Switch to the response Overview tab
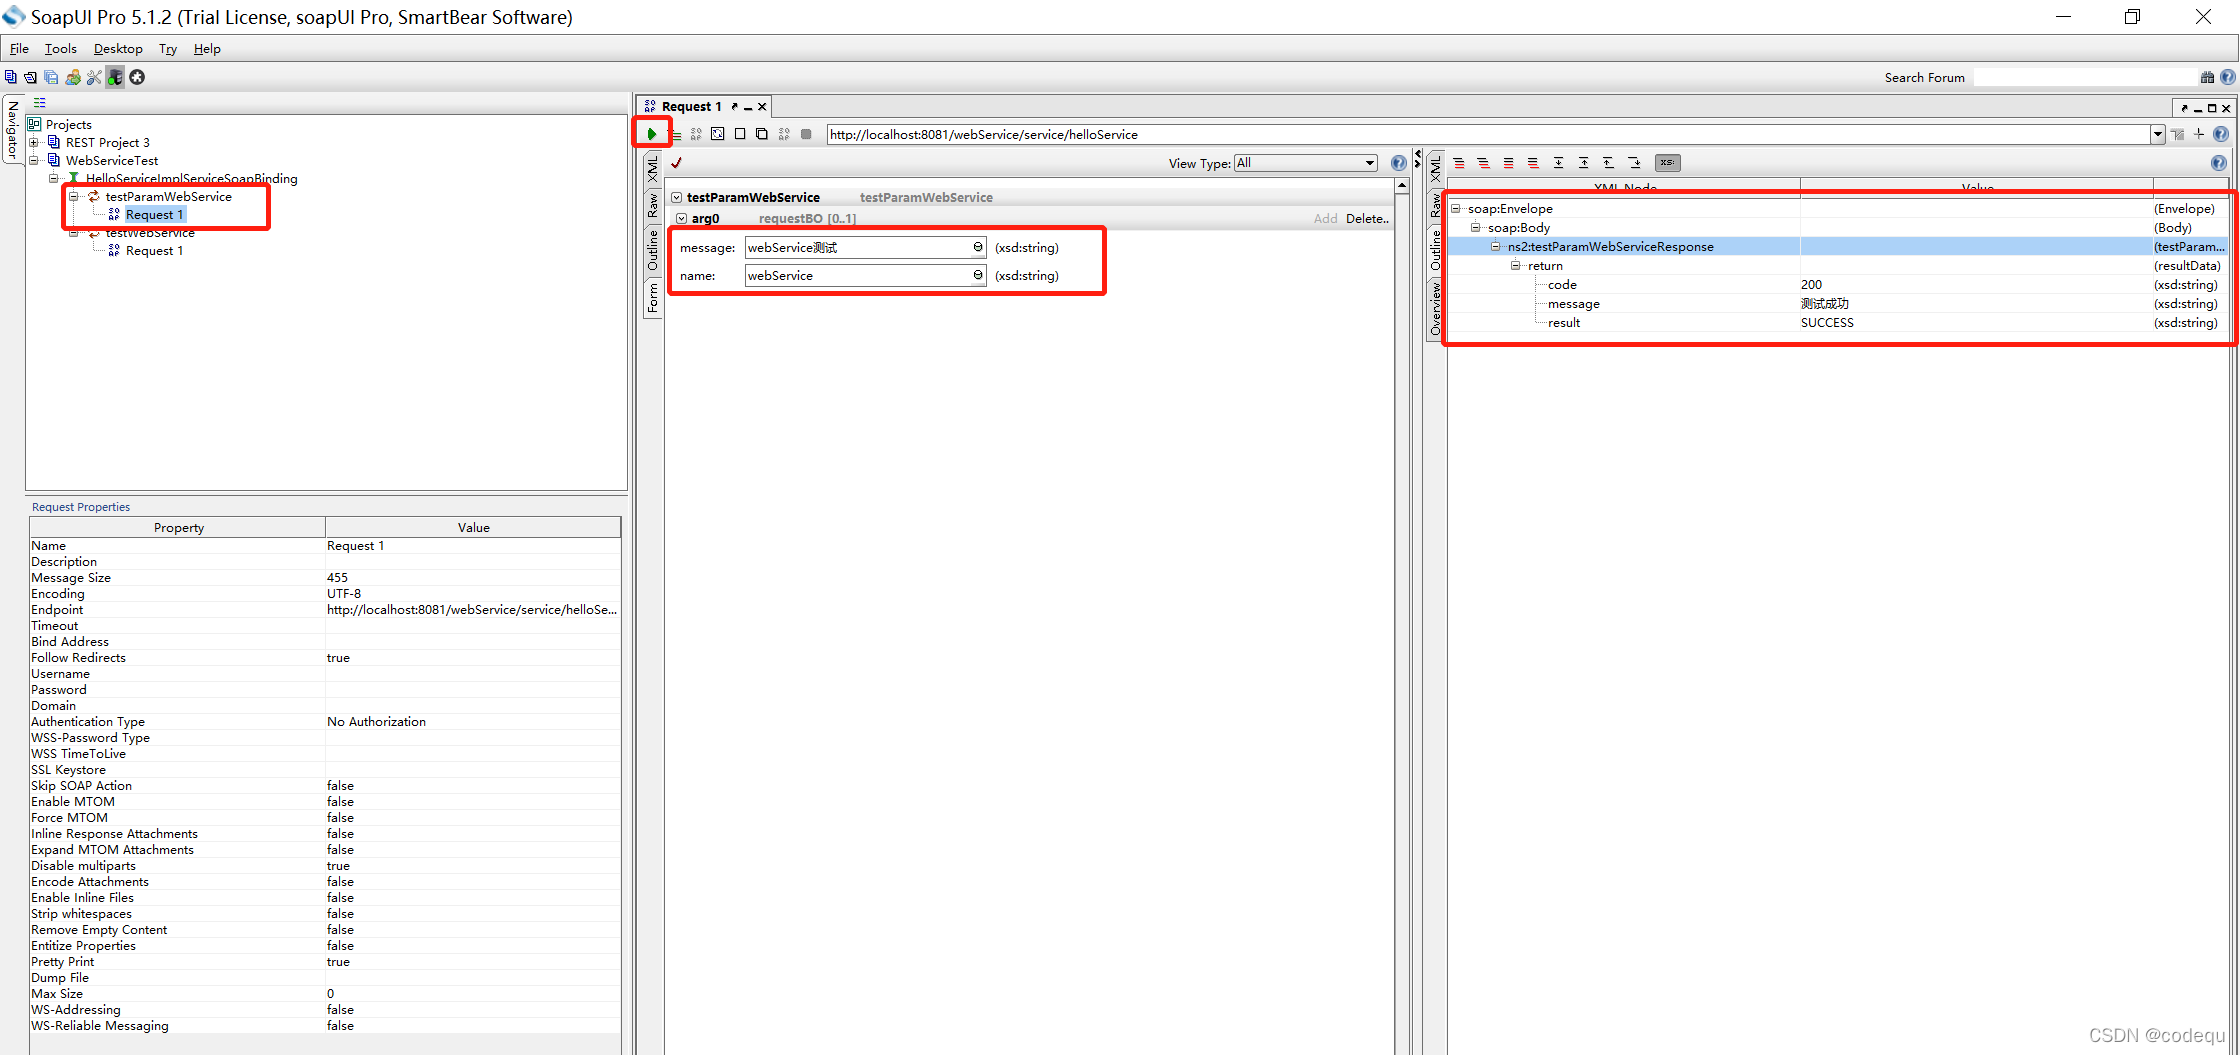 click(x=1436, y=308)
